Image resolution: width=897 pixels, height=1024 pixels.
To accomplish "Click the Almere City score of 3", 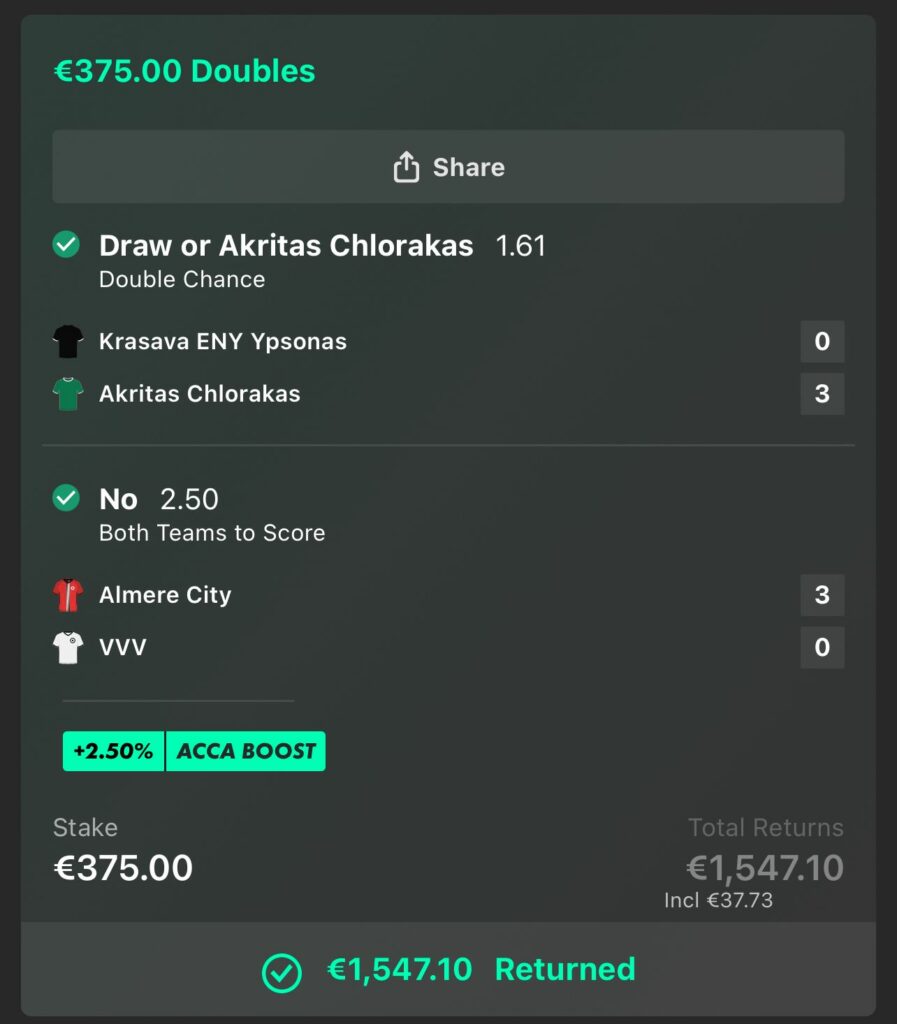I will (x=822, y=595).
